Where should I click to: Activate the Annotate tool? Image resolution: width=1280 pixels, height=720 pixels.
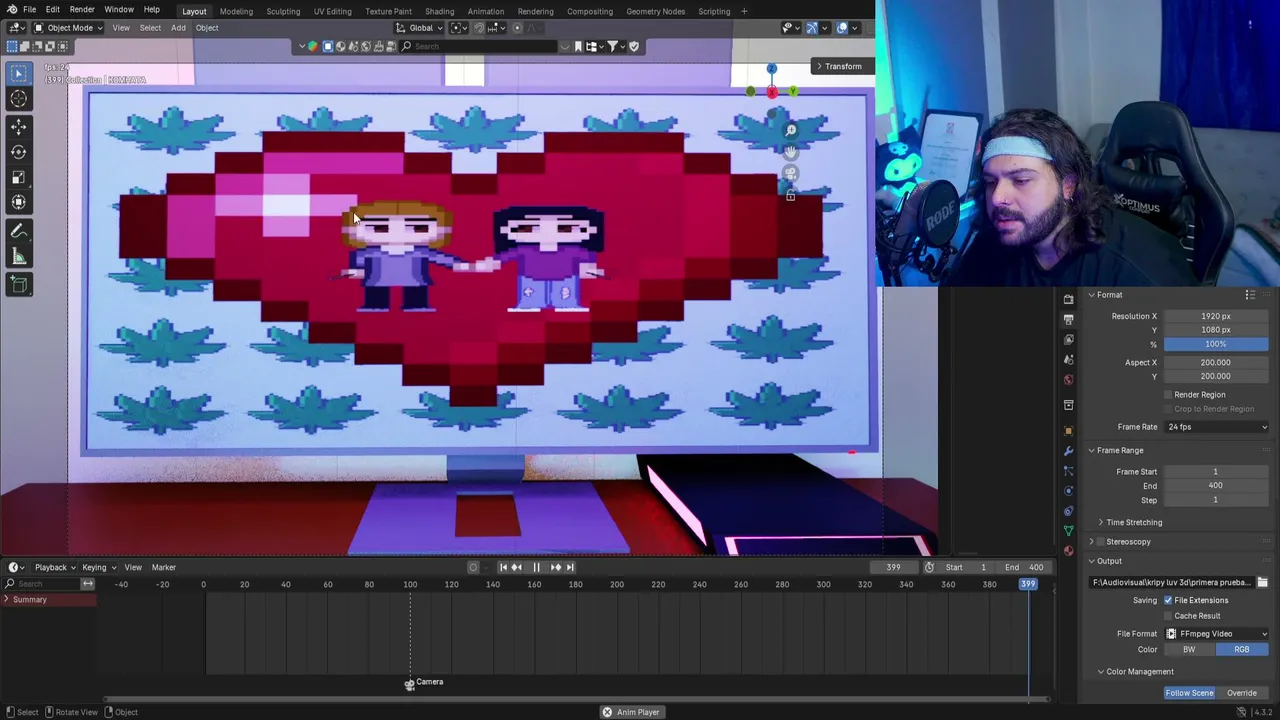coord(18,231)
